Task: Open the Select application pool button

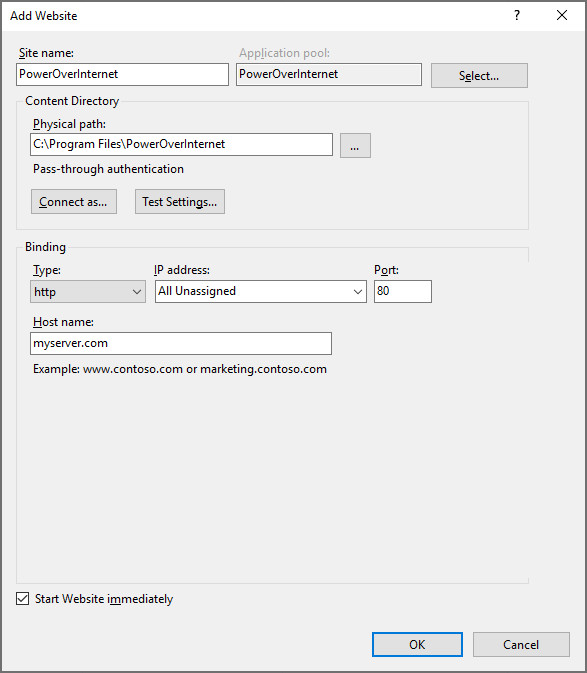Action: tap(479, 76)
